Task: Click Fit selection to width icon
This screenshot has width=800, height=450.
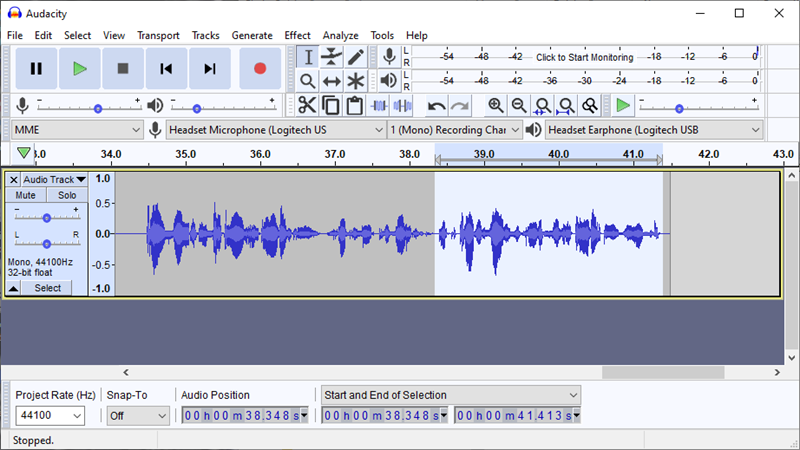Action: (x=542, y=106)
